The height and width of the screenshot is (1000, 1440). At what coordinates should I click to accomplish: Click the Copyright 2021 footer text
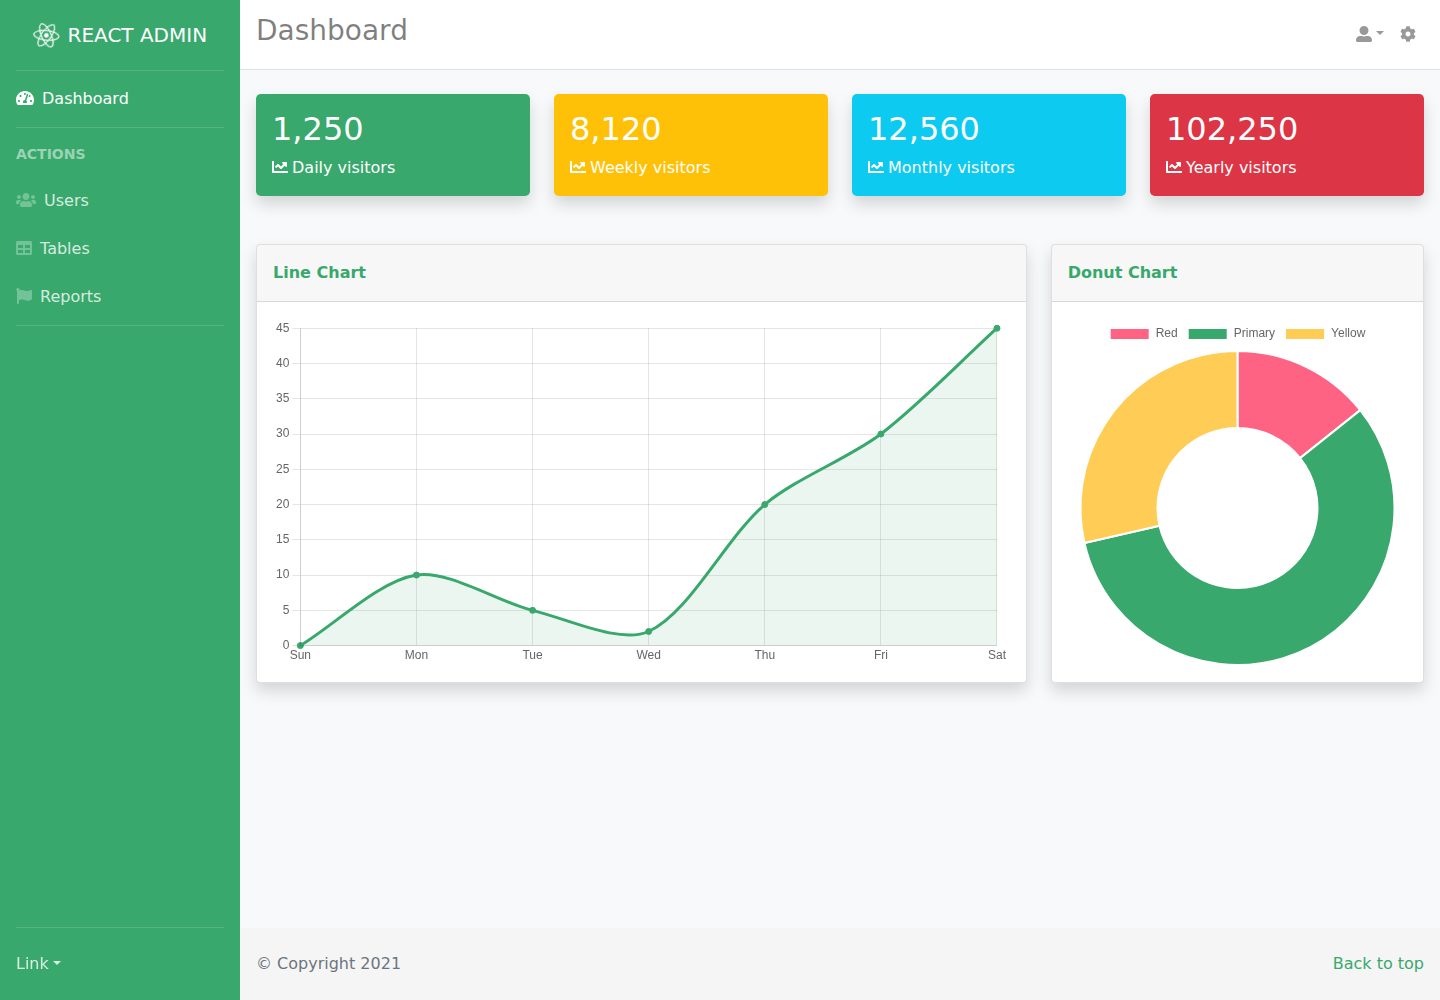point(329,963)
